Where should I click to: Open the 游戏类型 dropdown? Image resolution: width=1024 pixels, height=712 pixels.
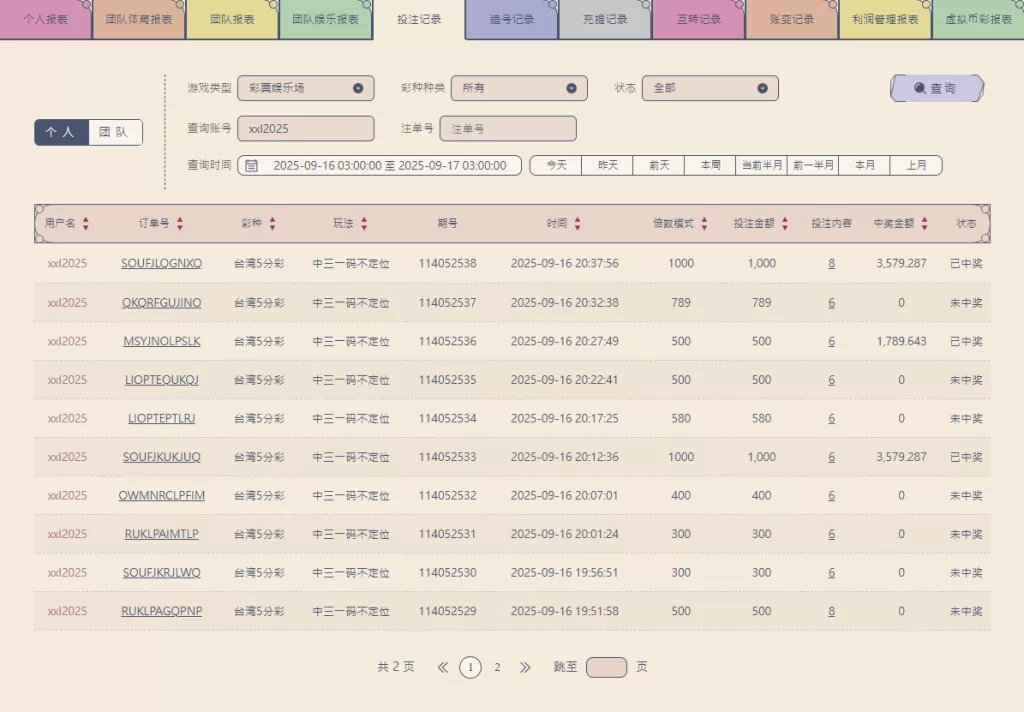pos(305,88)
